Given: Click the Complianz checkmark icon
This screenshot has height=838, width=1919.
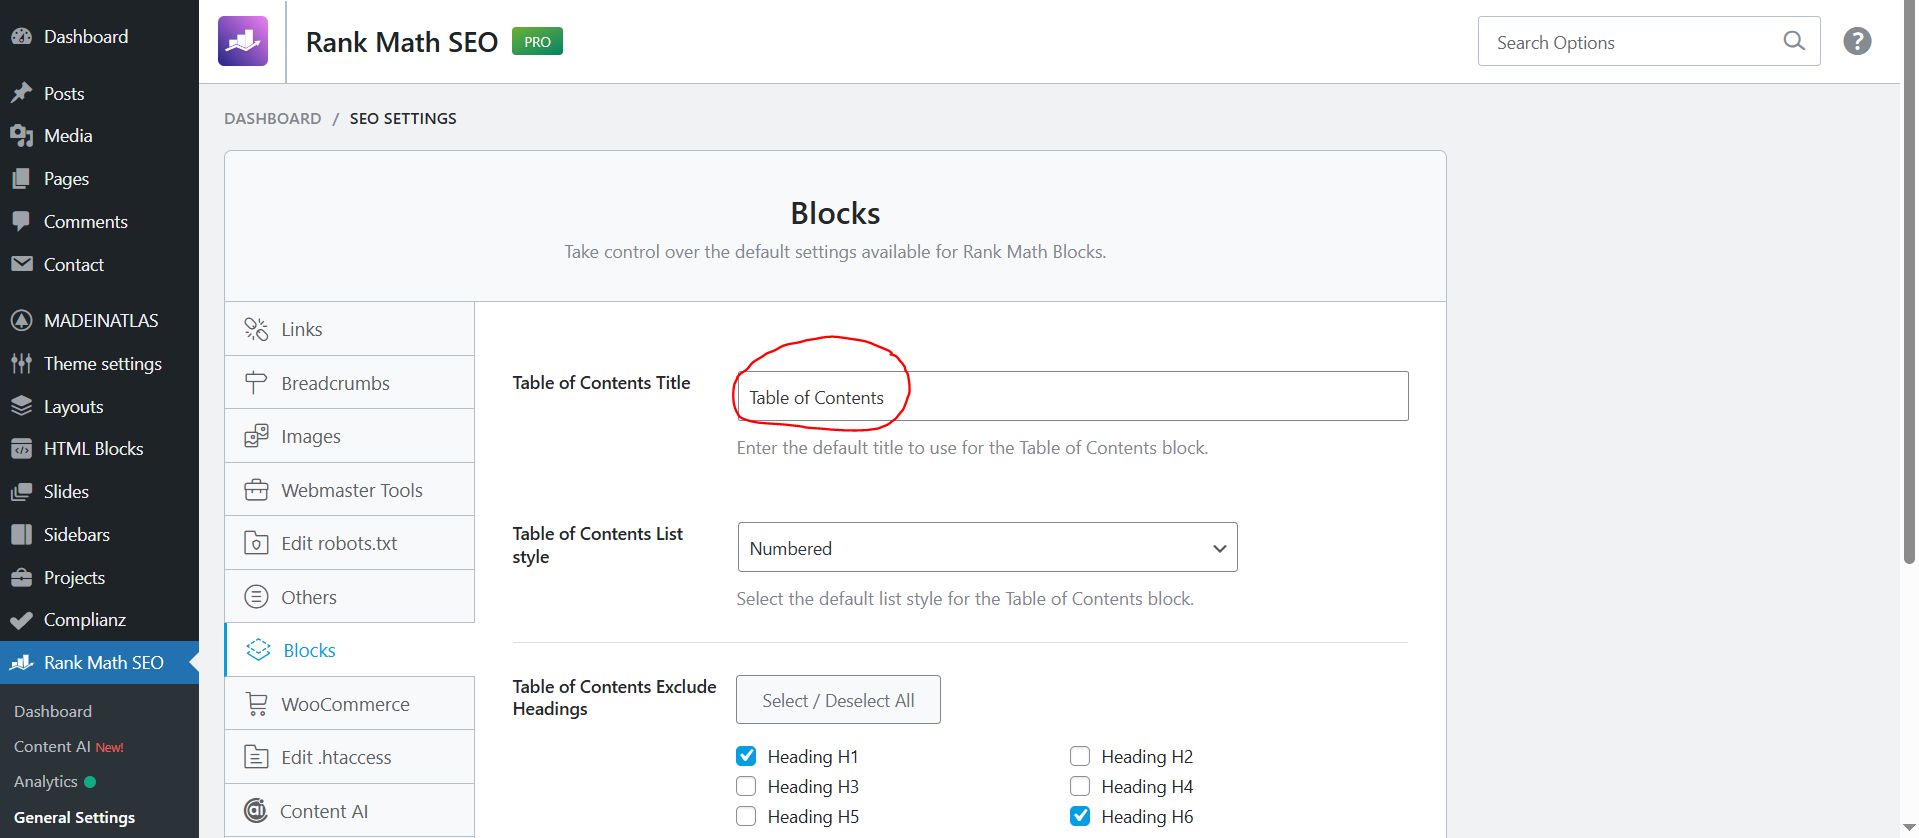Looking at the screenshot, I should click(21, 620).
